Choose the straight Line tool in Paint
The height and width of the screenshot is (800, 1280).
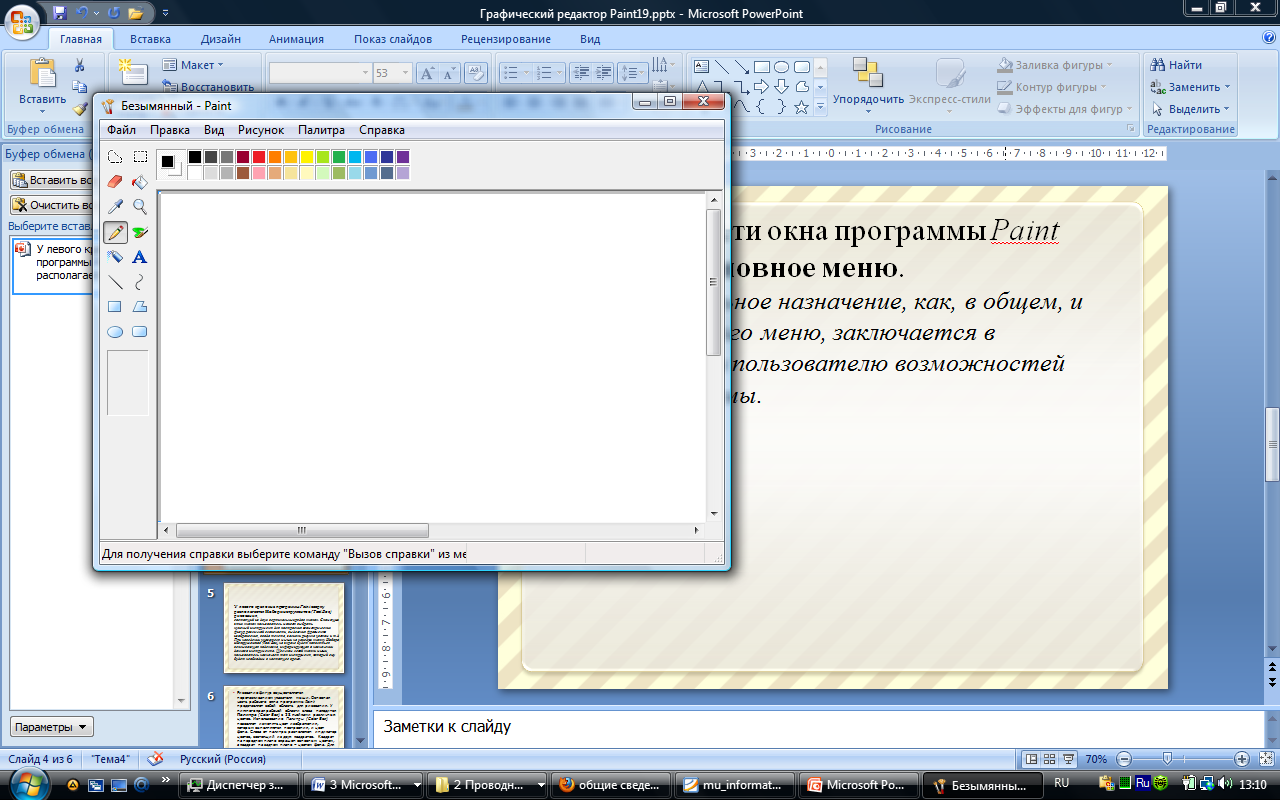tap(115, 282)
